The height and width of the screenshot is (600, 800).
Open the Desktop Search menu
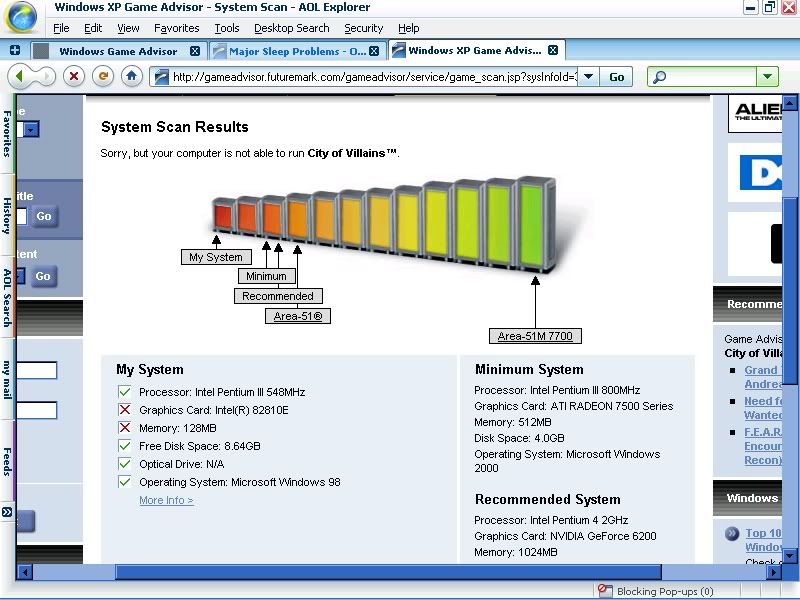click(292, 28)
